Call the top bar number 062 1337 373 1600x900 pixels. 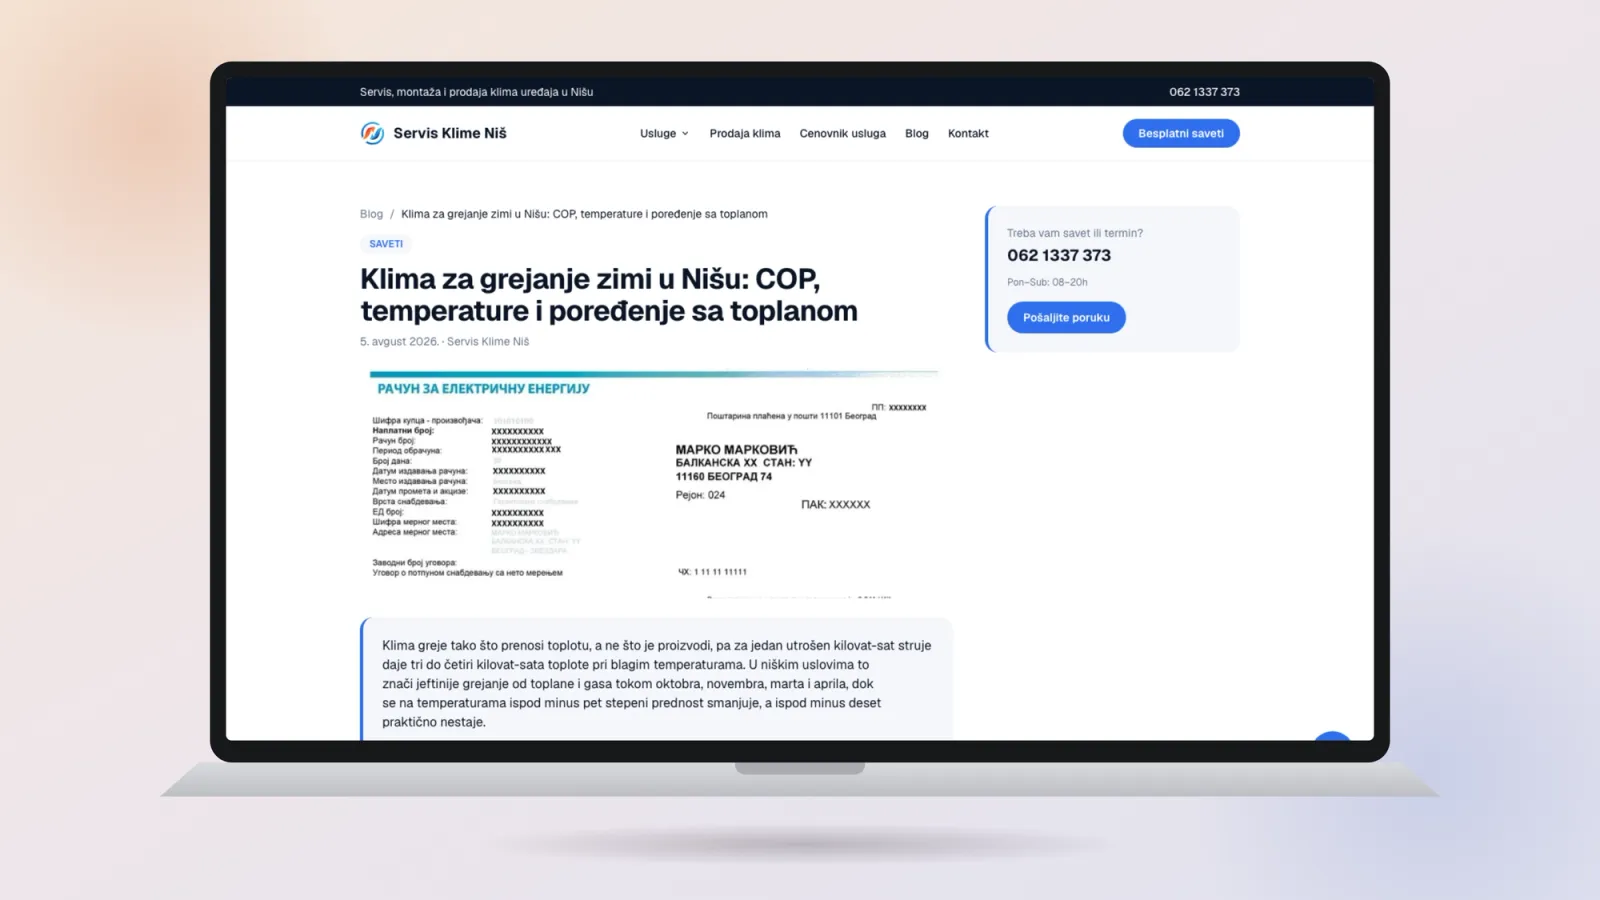pos(1204,92)
